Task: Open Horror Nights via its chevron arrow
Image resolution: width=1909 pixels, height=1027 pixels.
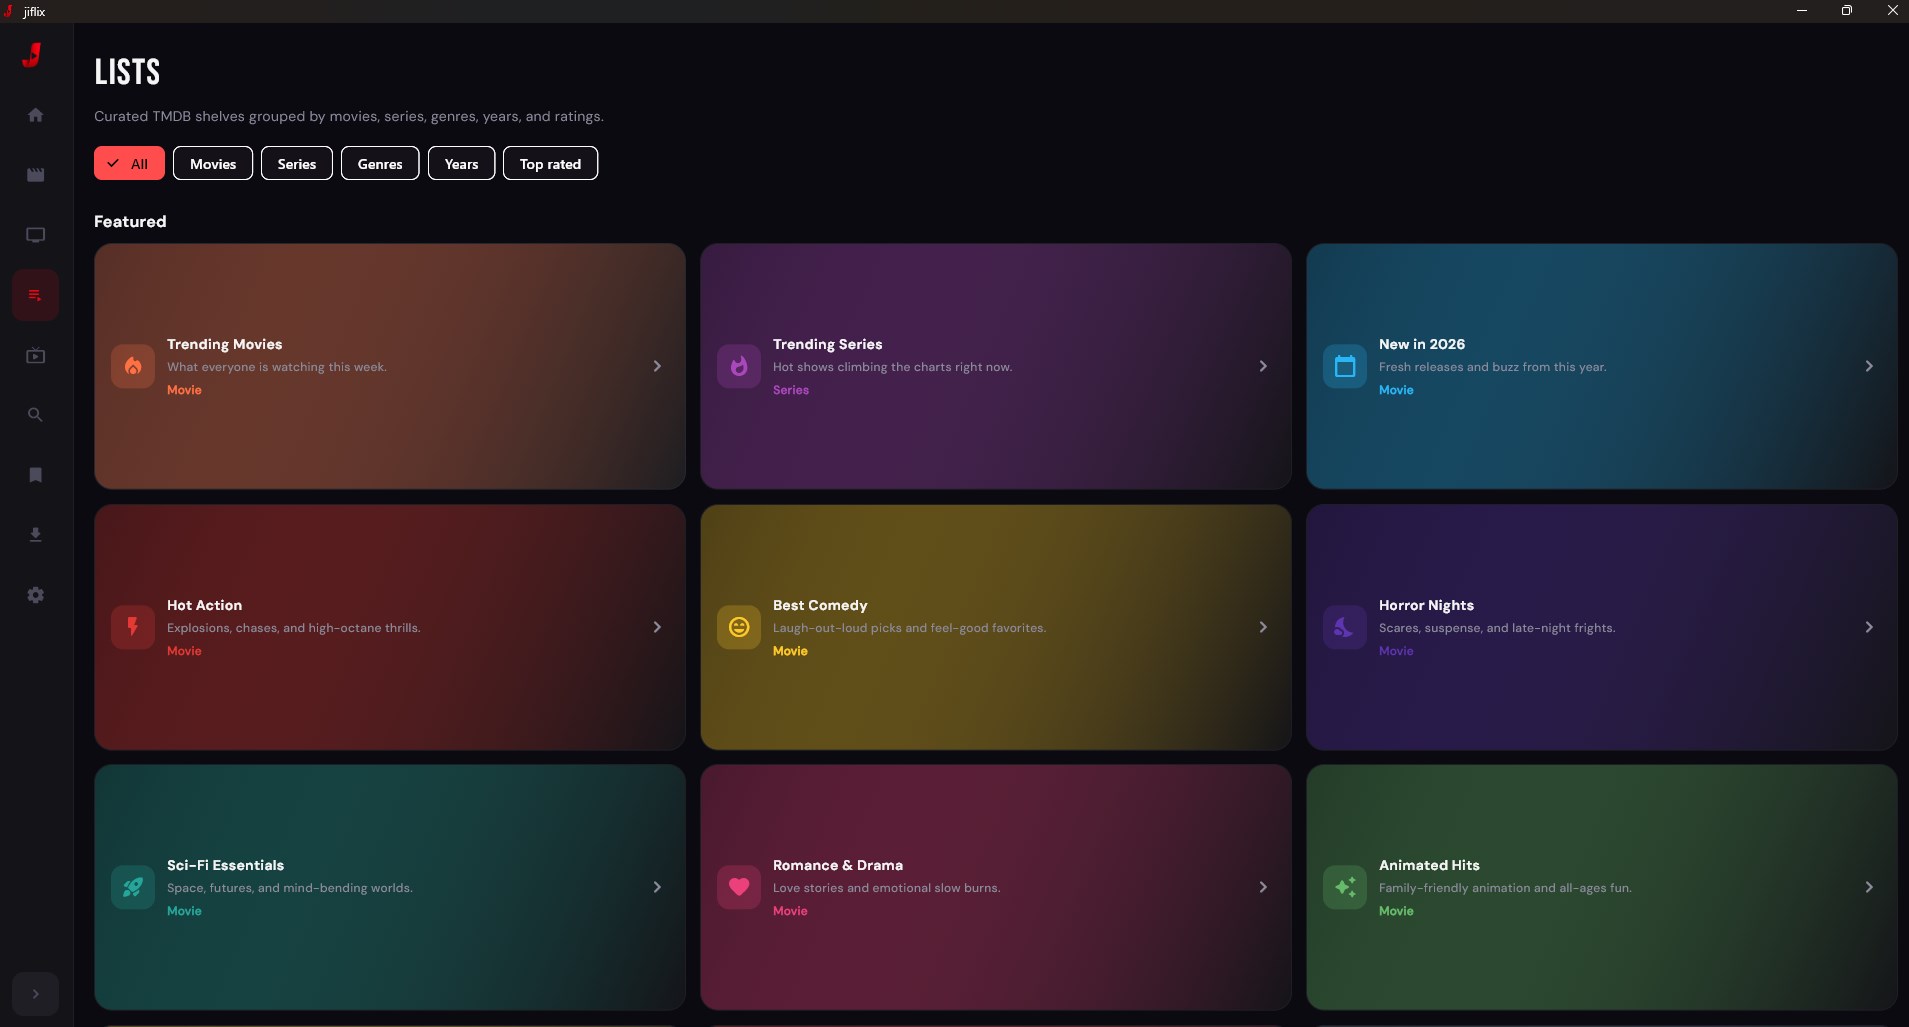Action: coord(1869,627)
